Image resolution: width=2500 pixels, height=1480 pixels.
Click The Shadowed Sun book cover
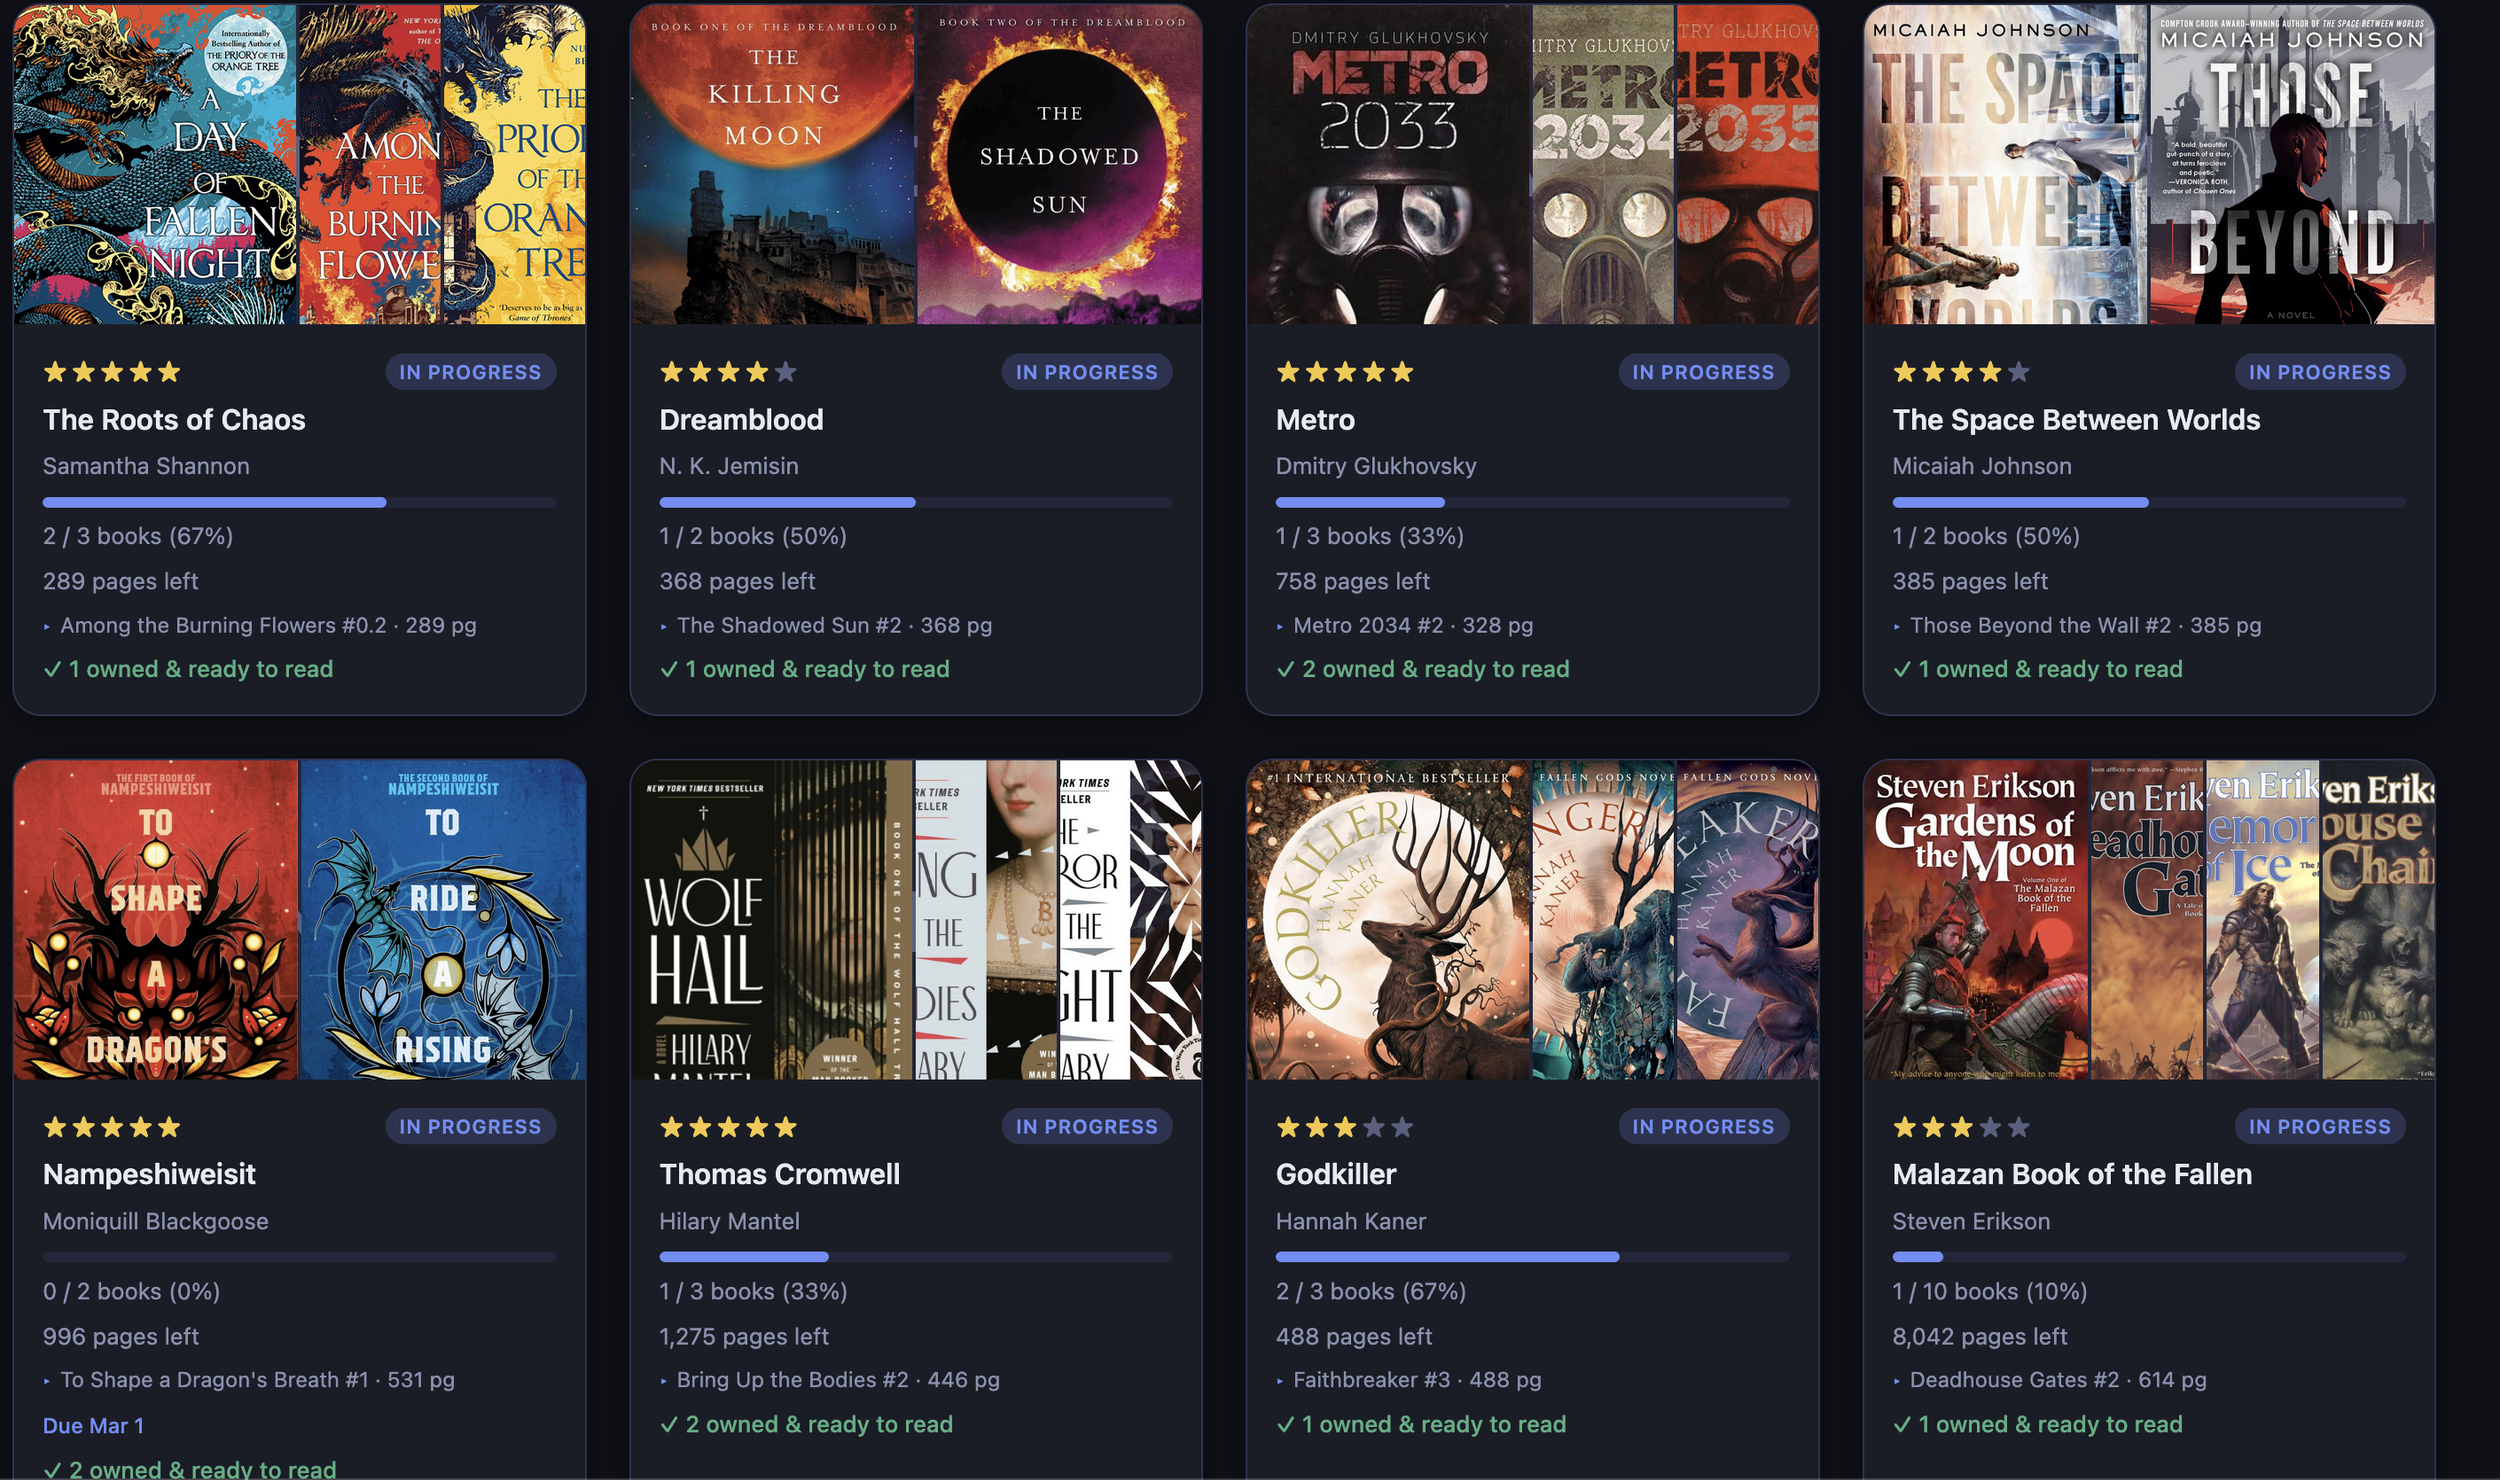point(1059,165)
